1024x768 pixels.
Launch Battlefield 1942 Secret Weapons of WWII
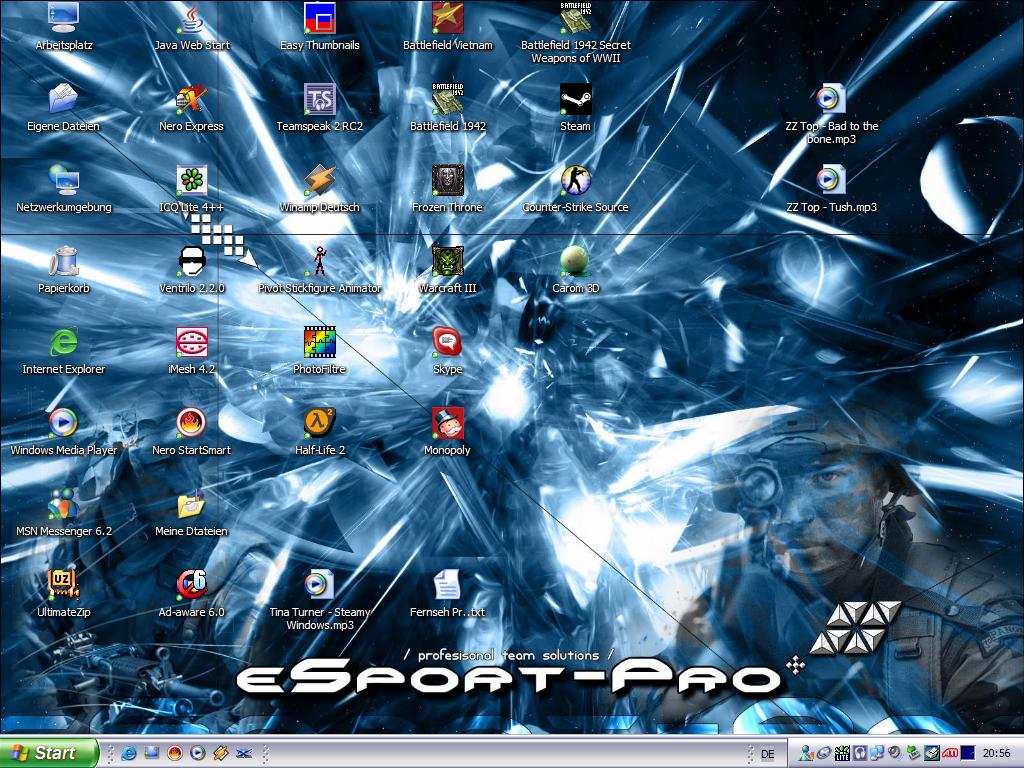pos(576,34)
